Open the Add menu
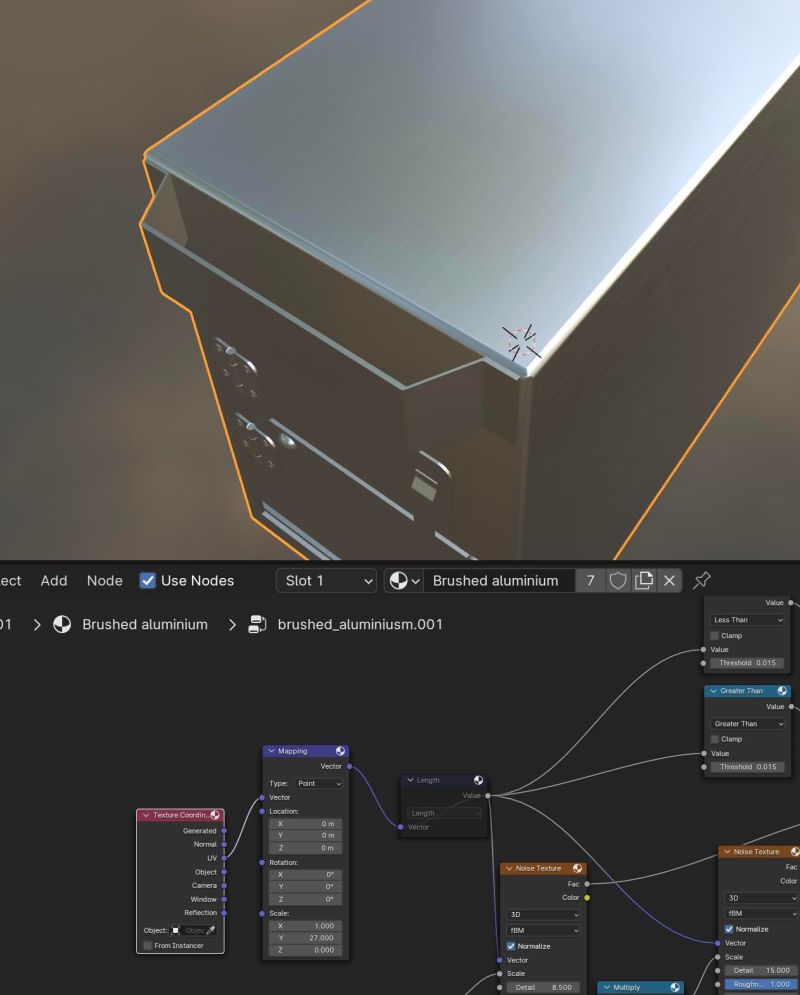800x995 pixels. click(54, 581)
